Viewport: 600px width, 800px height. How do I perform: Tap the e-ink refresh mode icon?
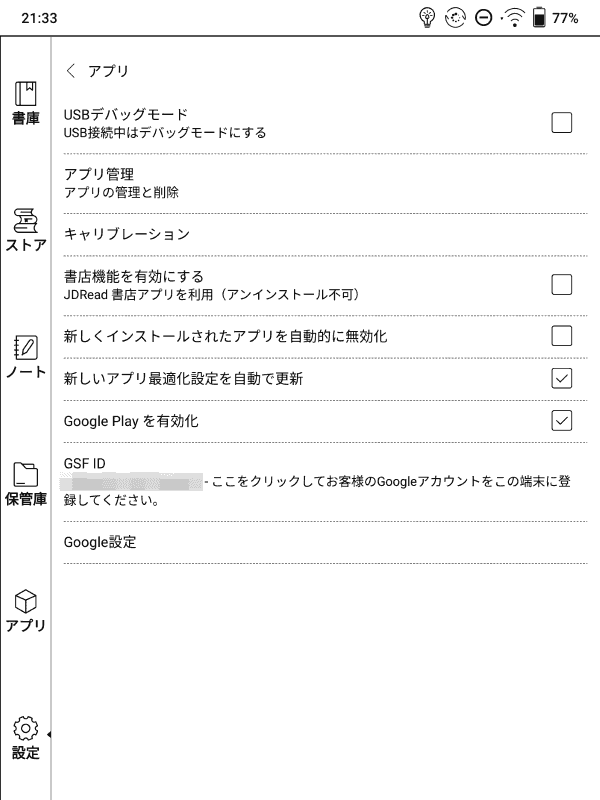pyautogui.click(x=456, y=16)
